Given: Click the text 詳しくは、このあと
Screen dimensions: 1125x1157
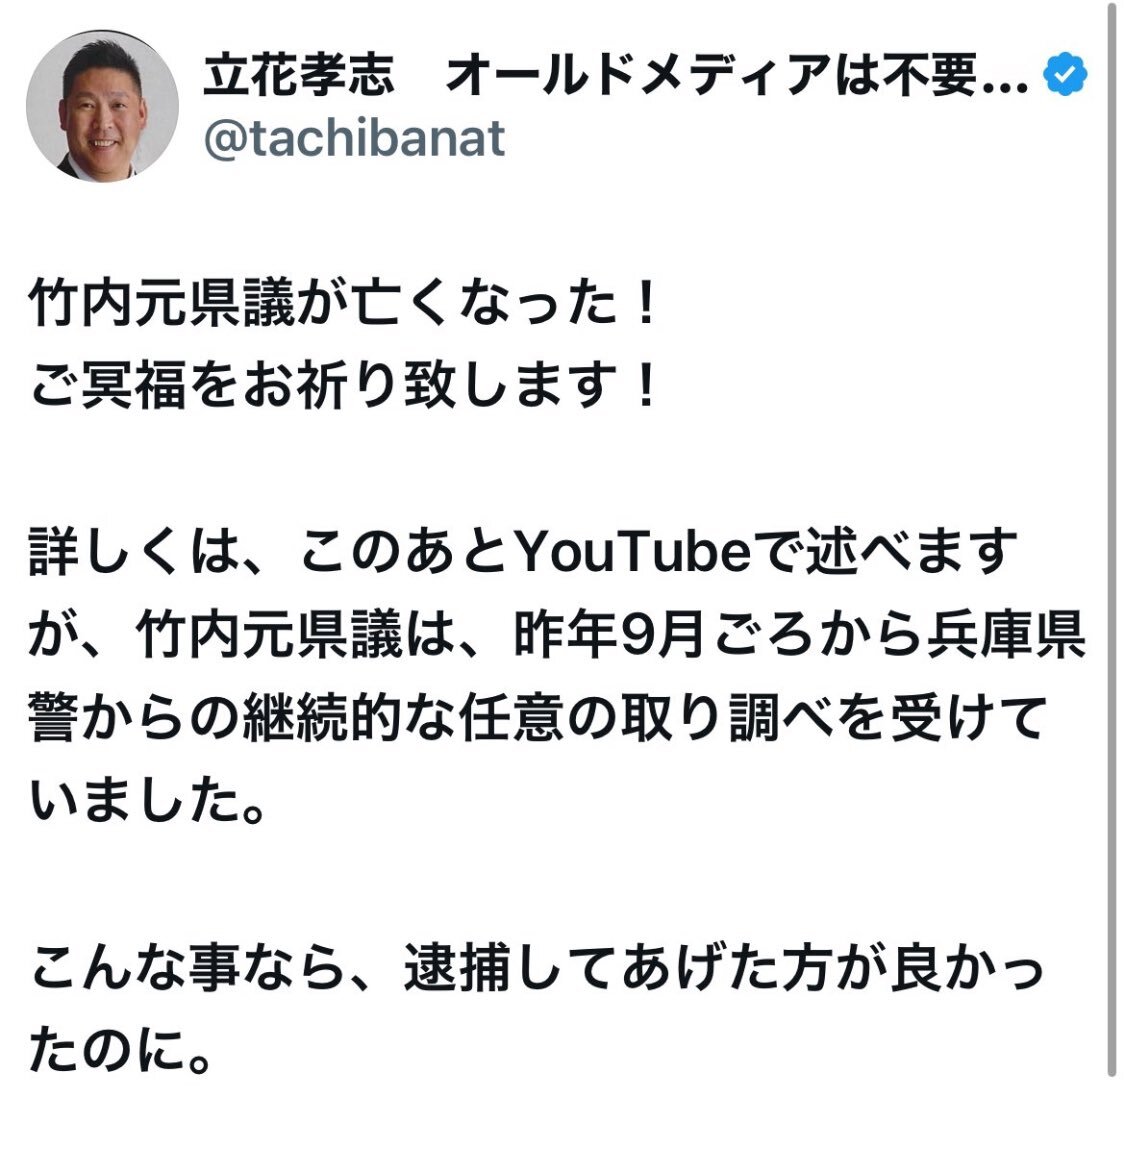Looking at the screenshot, I should coord(271,552).
